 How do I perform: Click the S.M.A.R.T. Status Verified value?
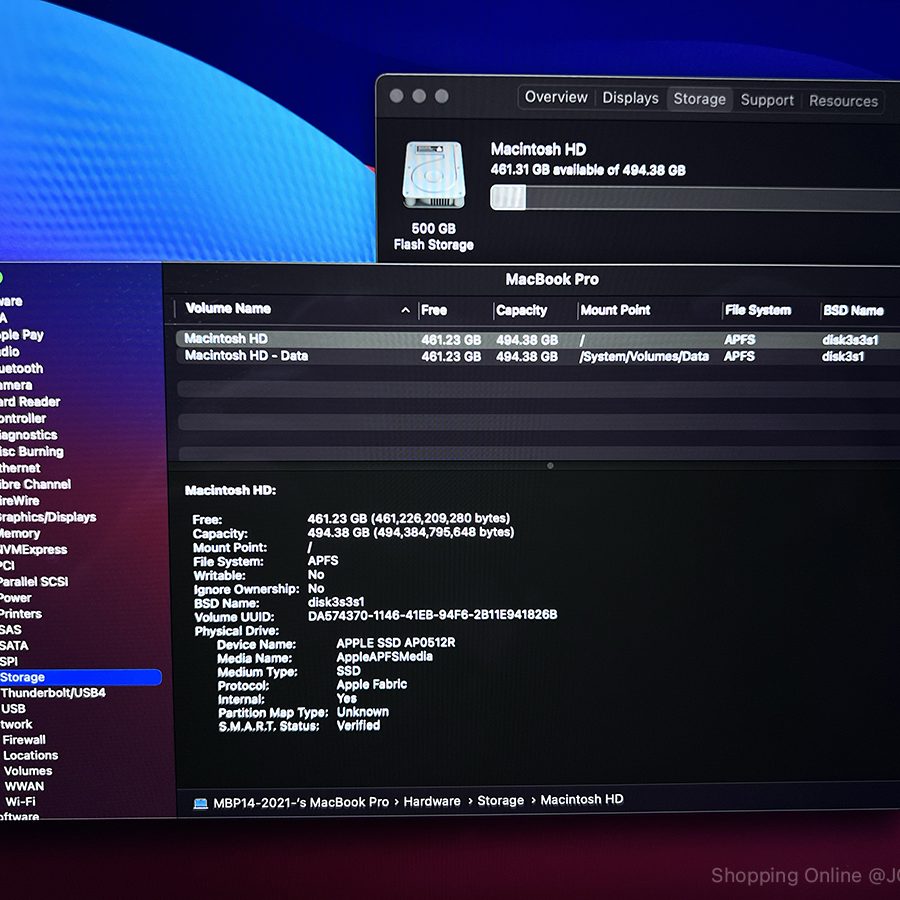pos(358,726)
